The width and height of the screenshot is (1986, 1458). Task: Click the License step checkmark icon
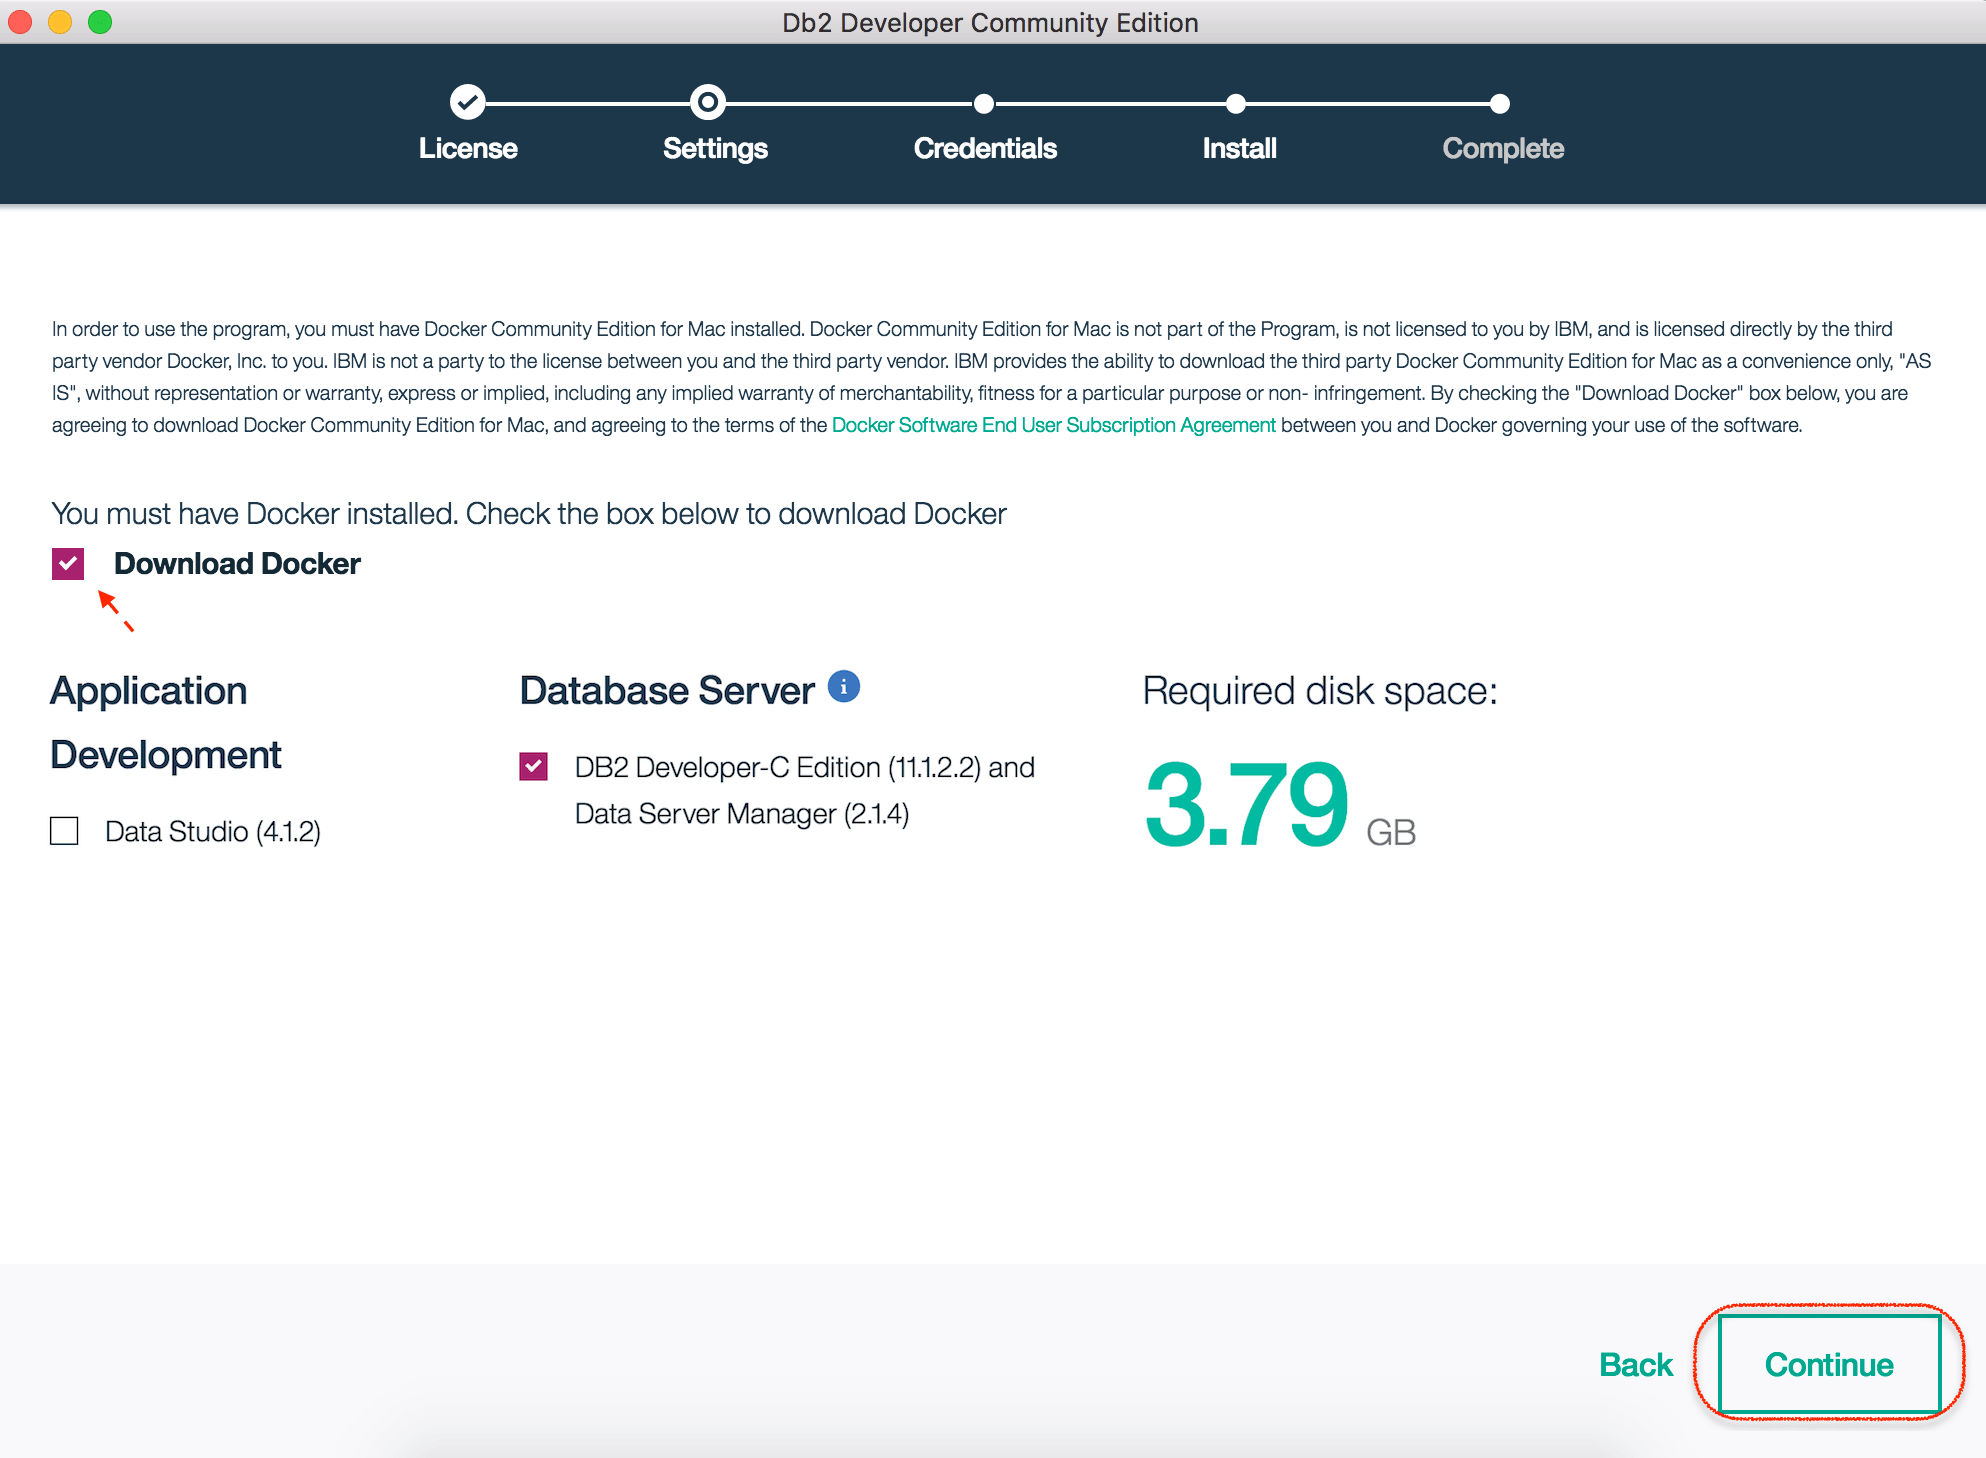[x=467, y=102]
